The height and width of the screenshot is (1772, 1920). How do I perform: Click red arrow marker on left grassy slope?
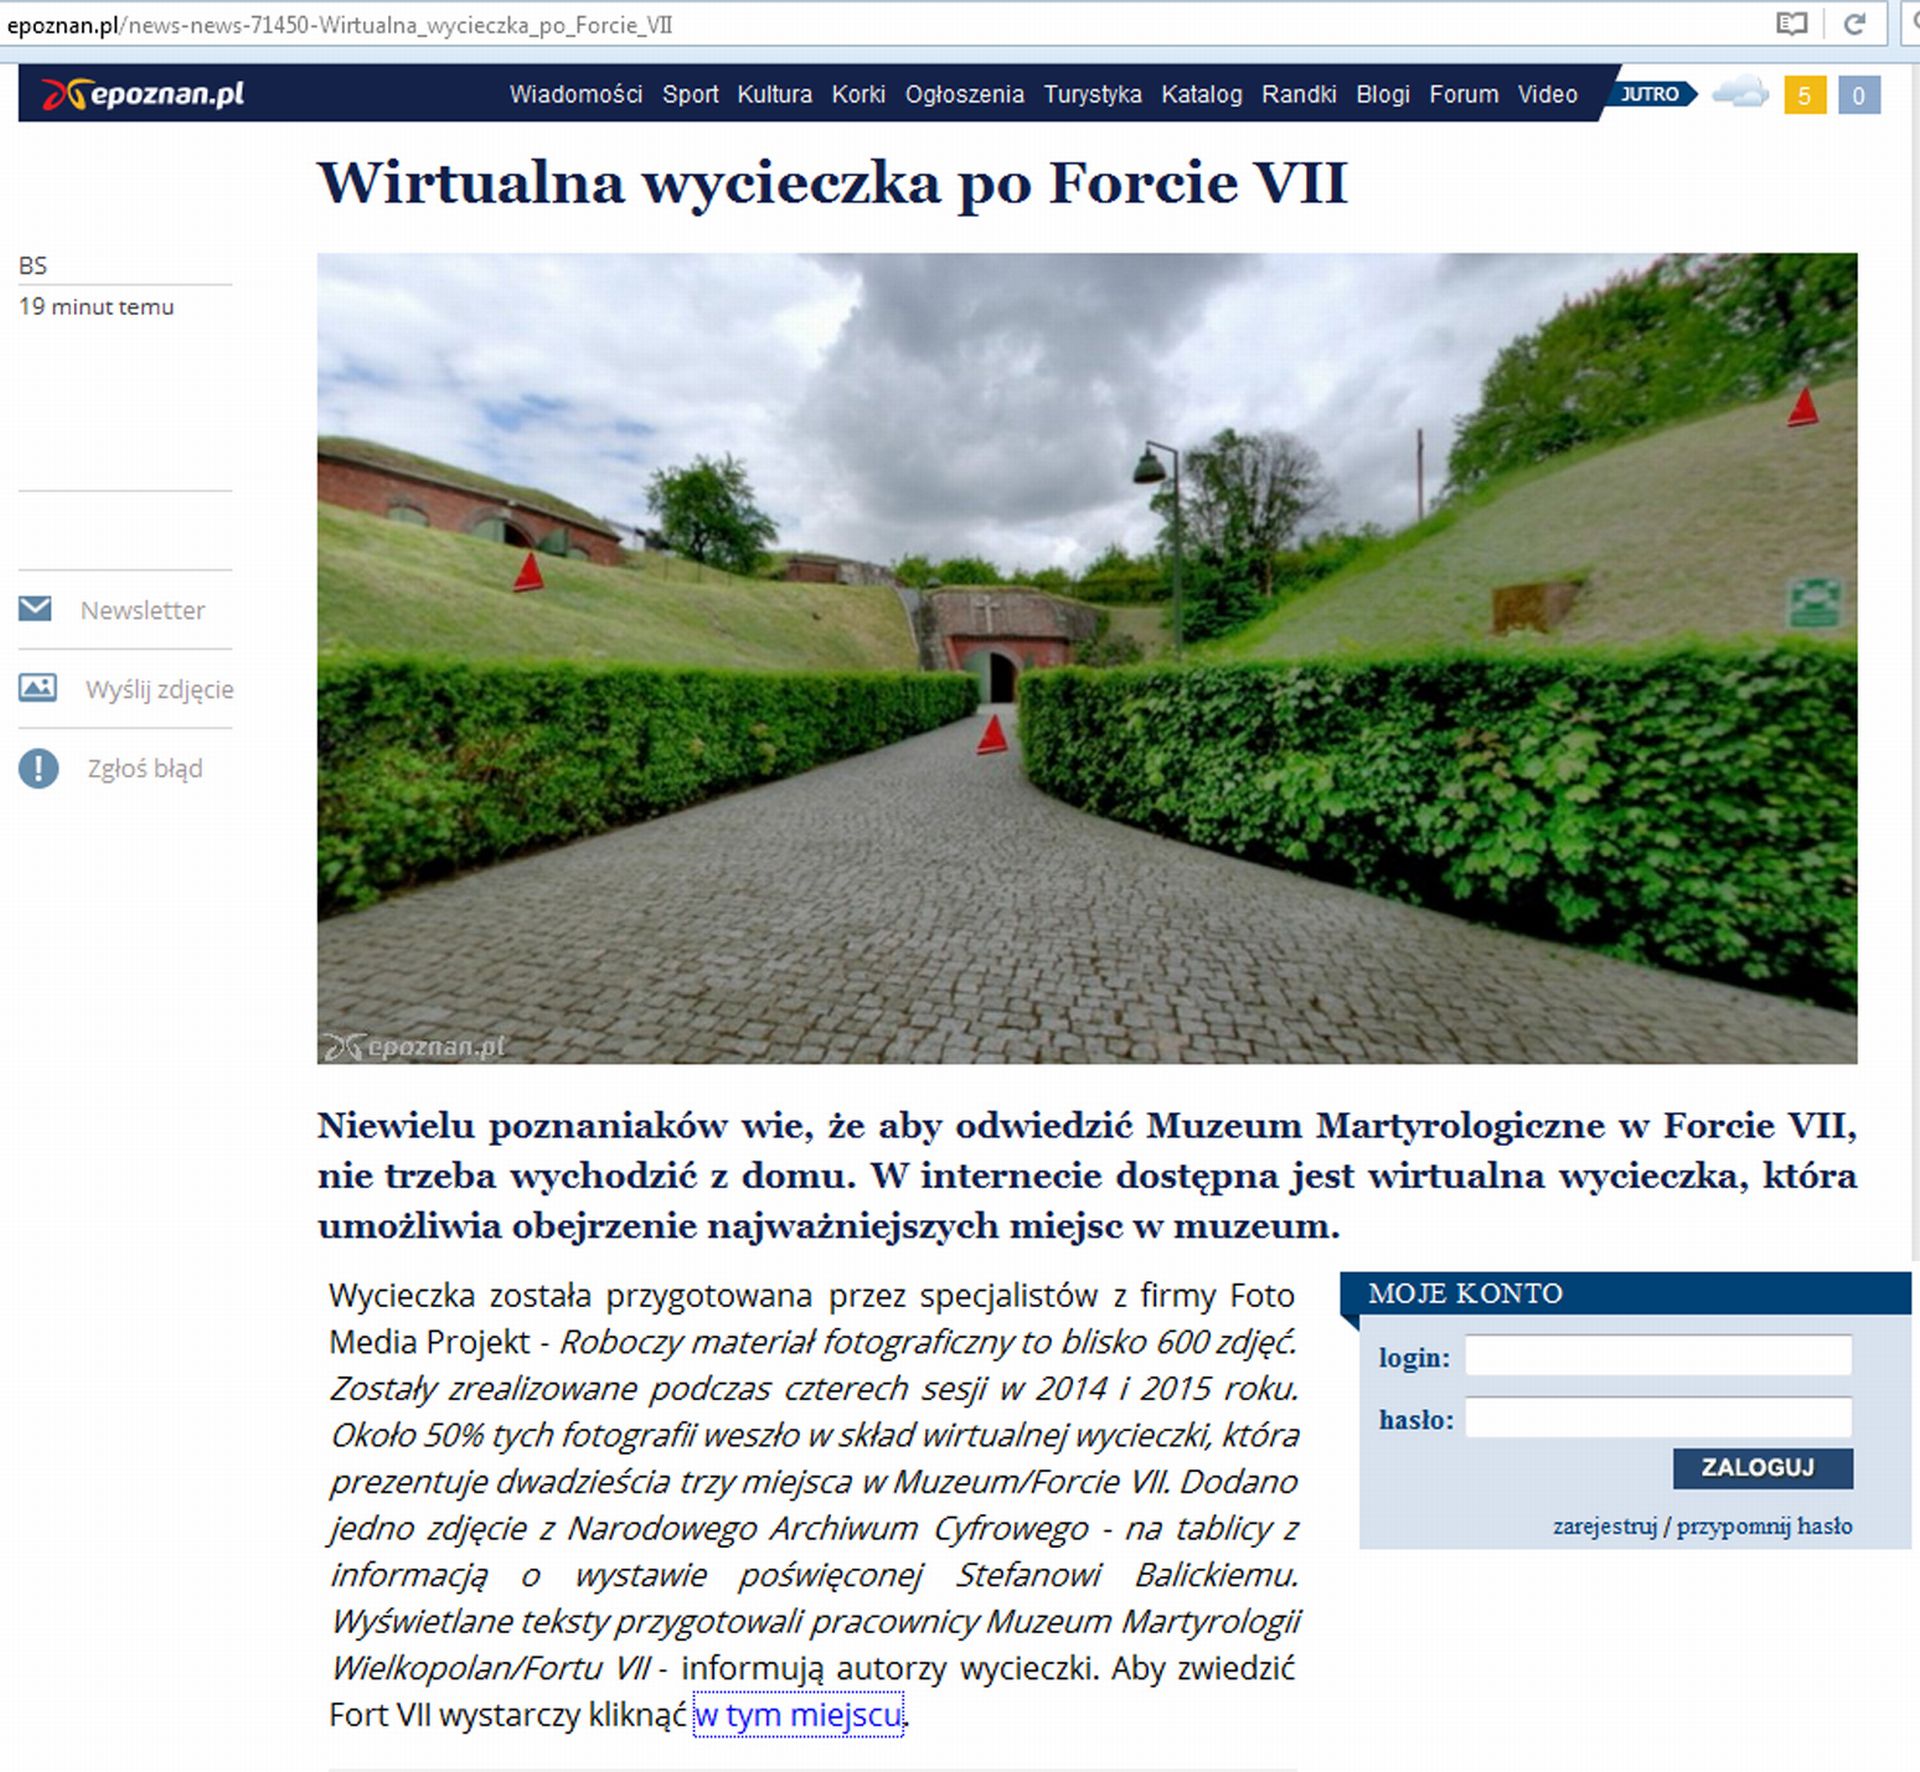pos(528,572)
